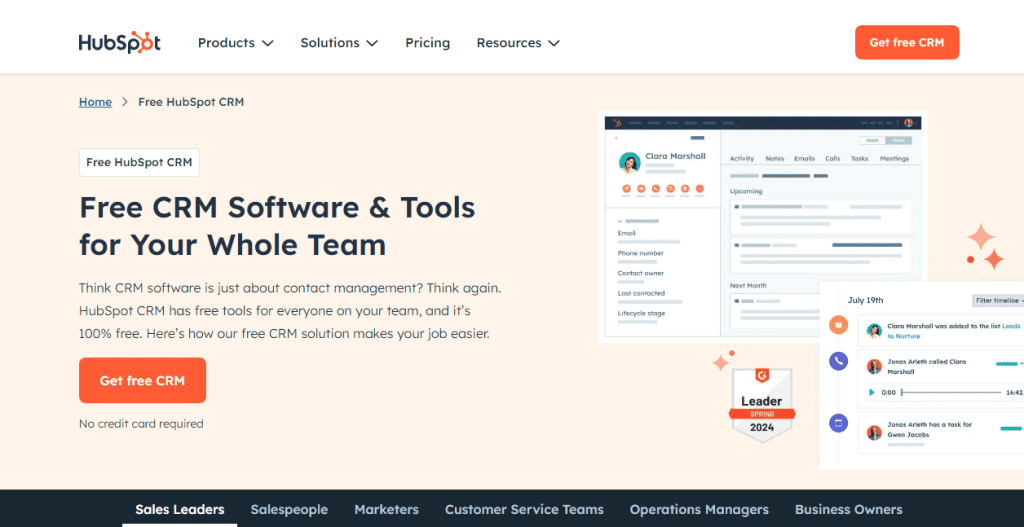Screen dimensions: 1024x527
Task: Click the Lifecycle stage field label
Action: [x=640, y=313]
